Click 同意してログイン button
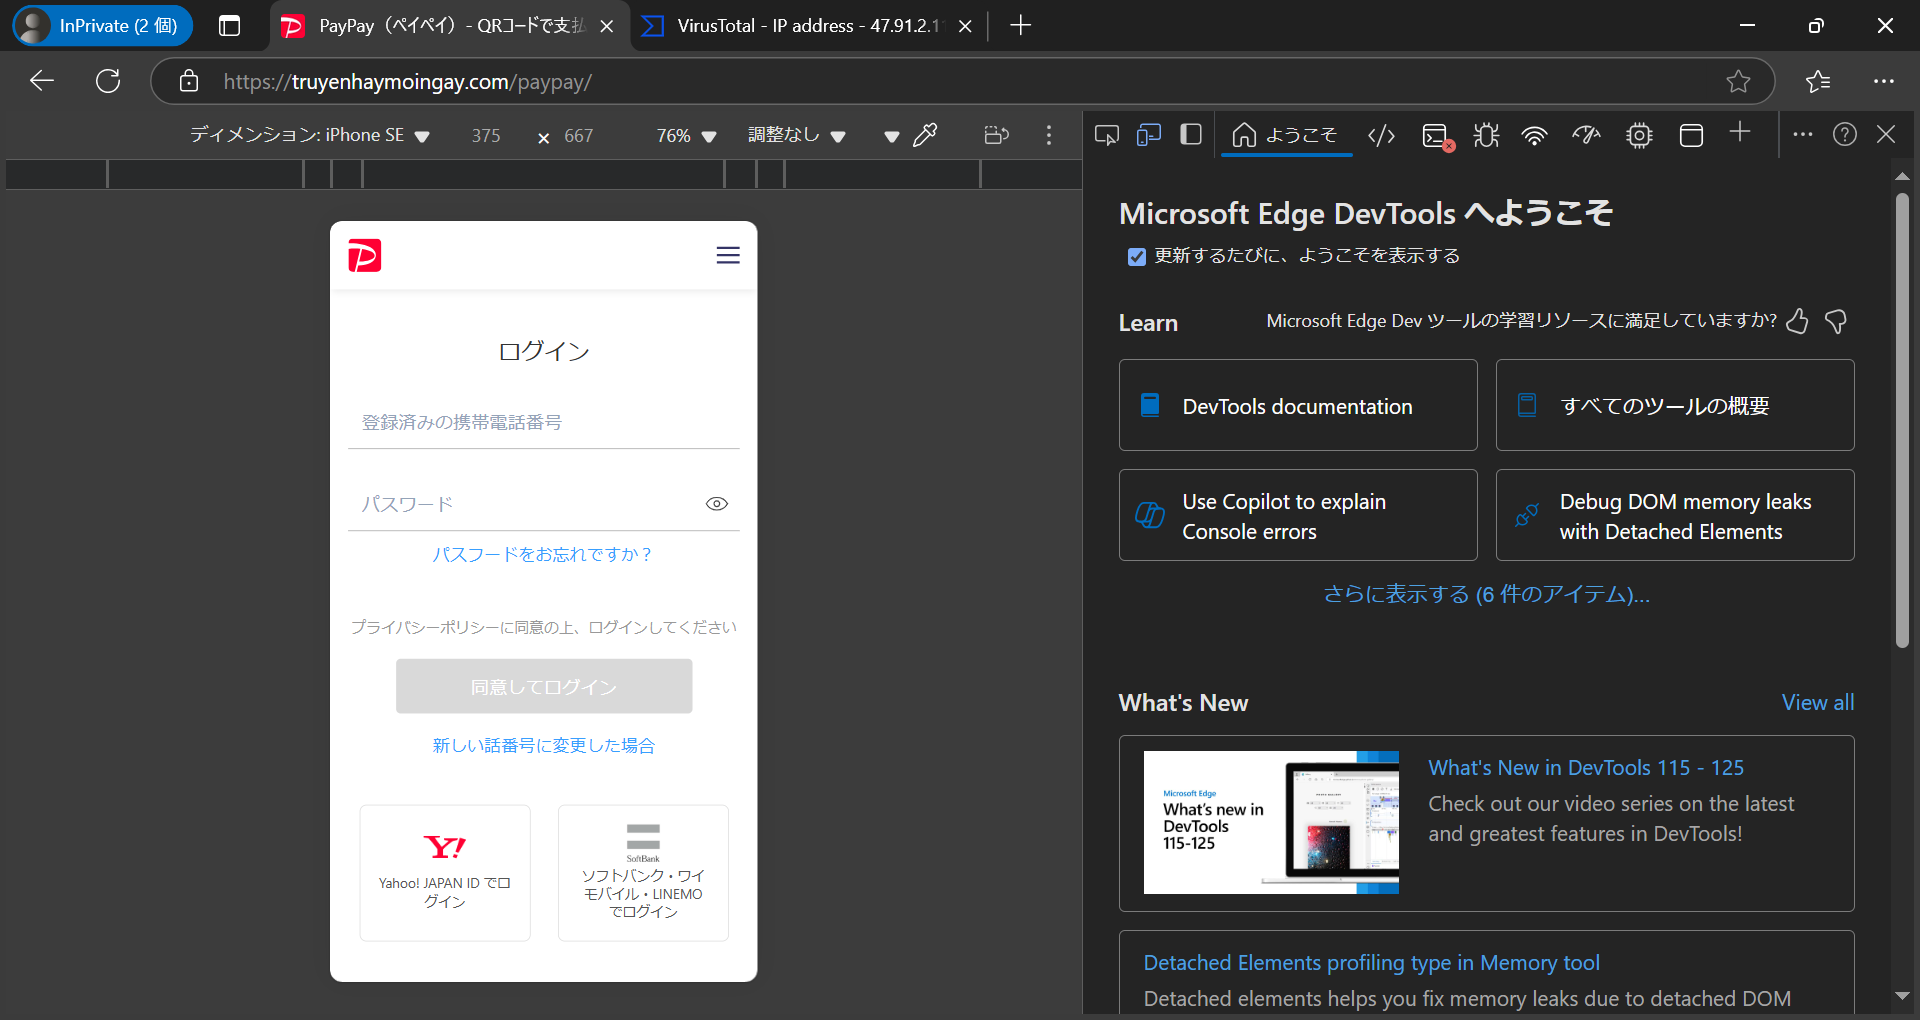 [544, 686]
